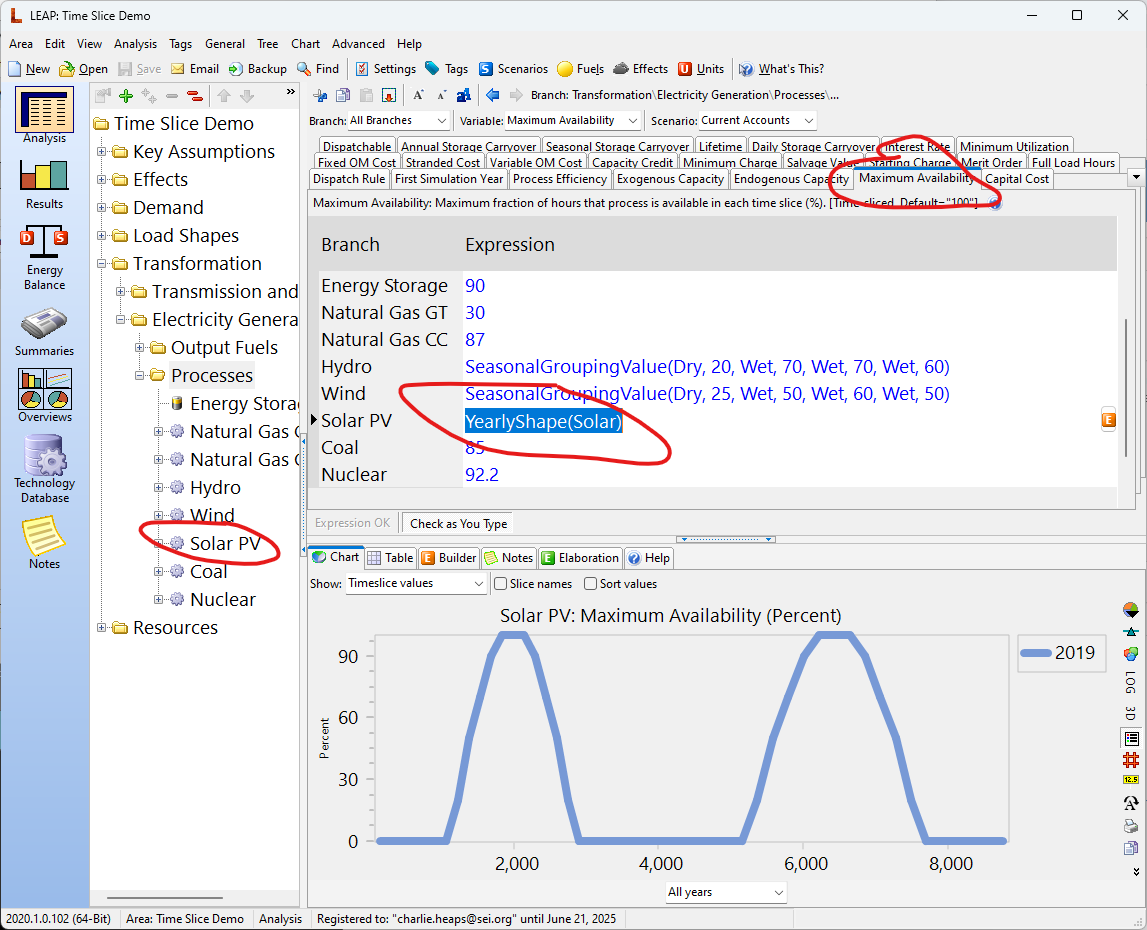The width and height of the screenshot is (1147, 930).
Task: Open the Analysis view
Action: (x=44, y=116)
